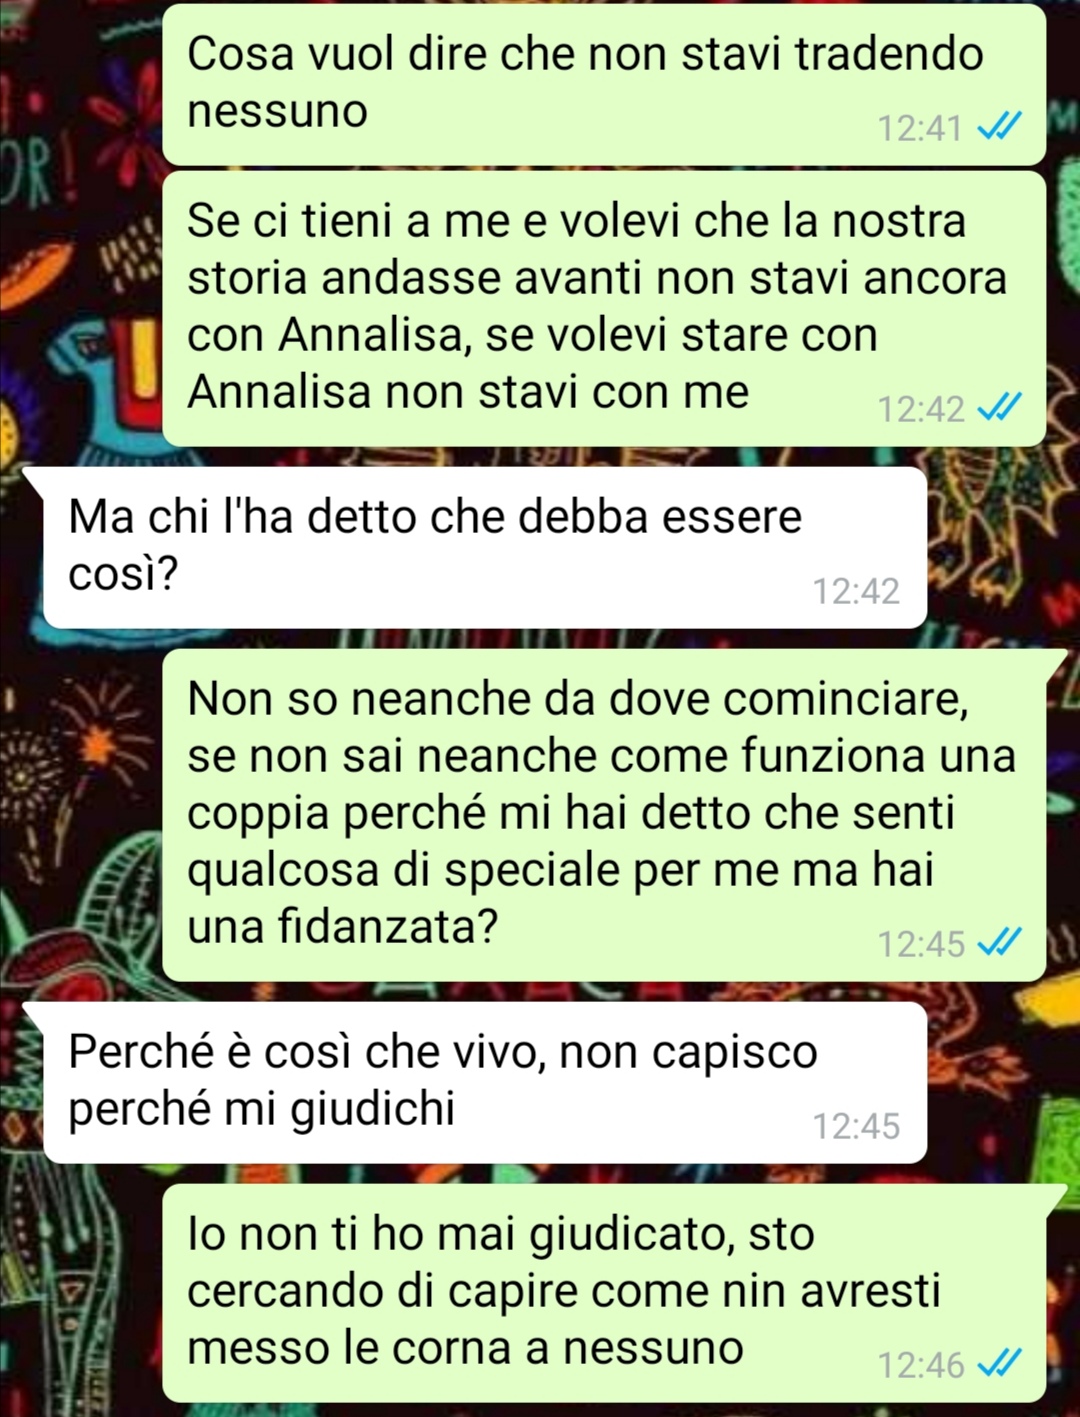Tap the 12:42 timestamp on the green bubble
This screenshot has width=1080, height=1417.
tap(919, 409)
